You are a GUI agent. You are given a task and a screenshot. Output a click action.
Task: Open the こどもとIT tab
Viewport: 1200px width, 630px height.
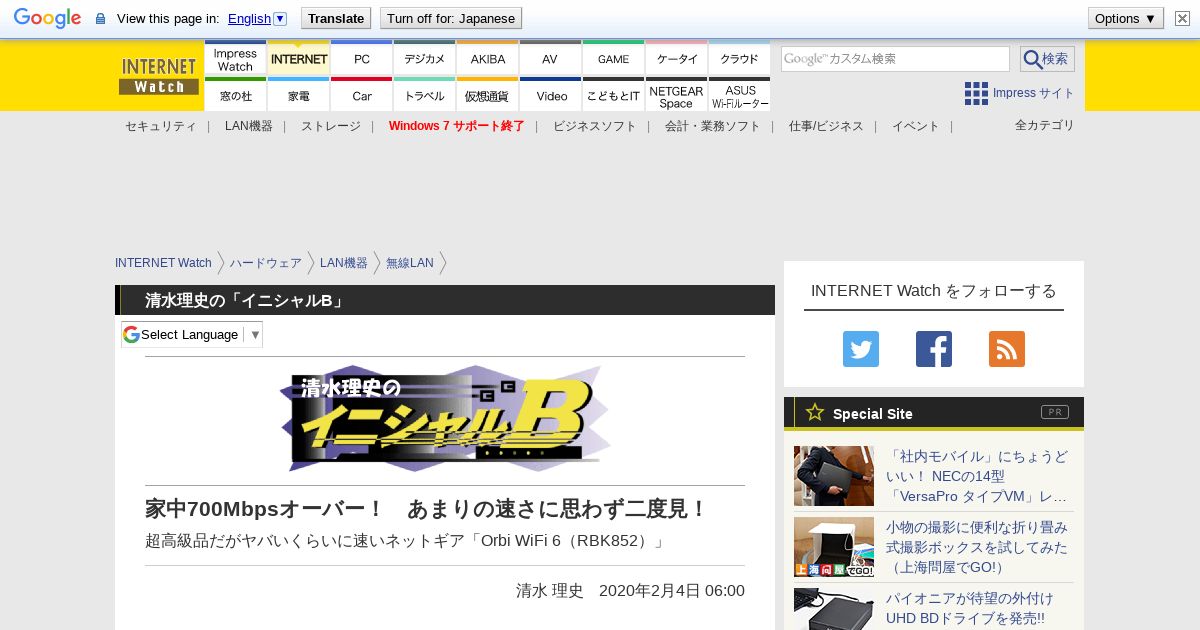(x=613, y=95)
